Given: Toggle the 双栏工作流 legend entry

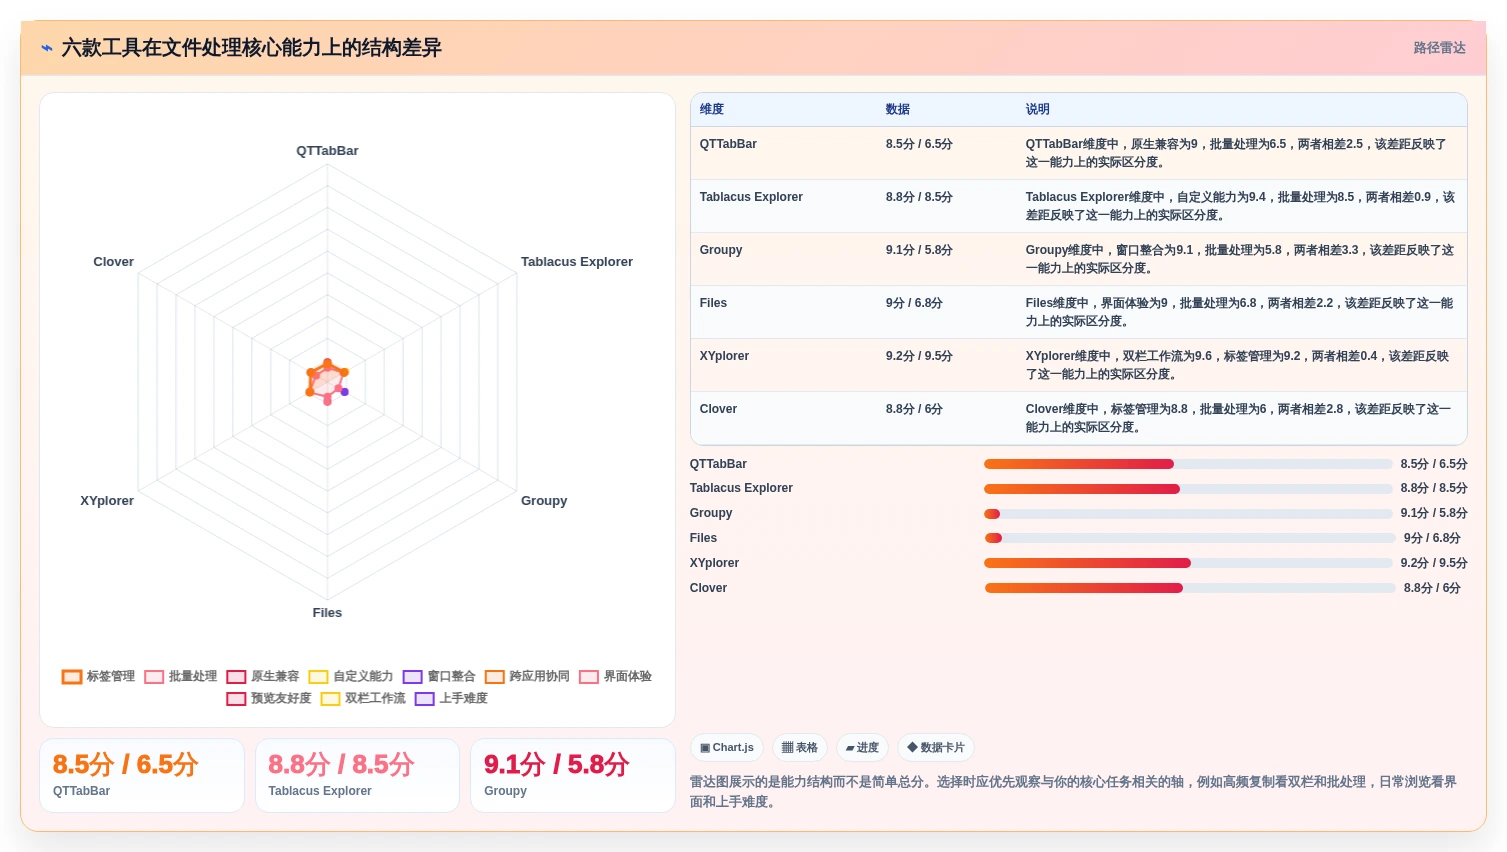Looking at the screenshot, I should click(x=363, y=699).
